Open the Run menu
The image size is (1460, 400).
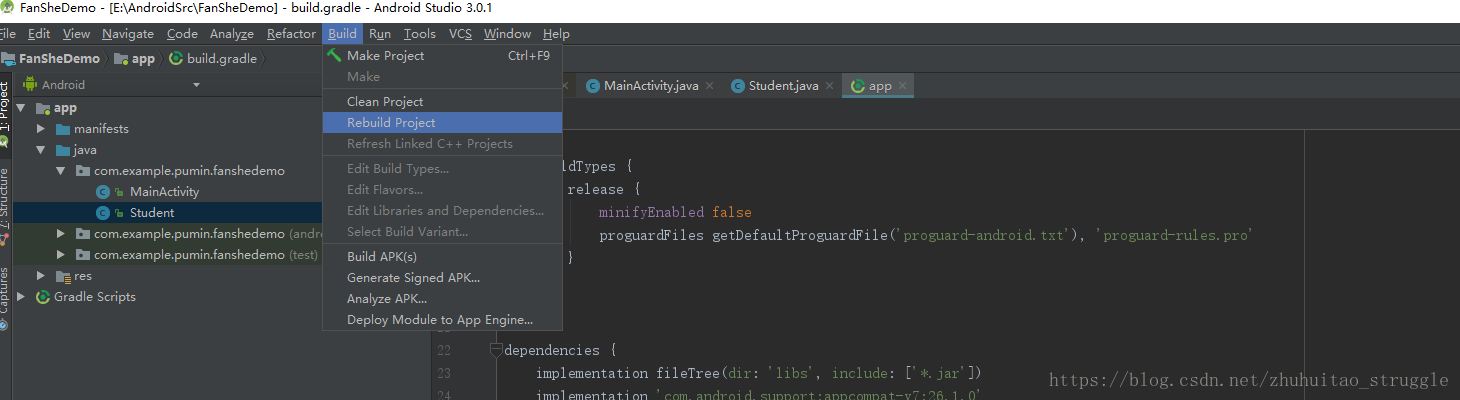pos(380,33)
